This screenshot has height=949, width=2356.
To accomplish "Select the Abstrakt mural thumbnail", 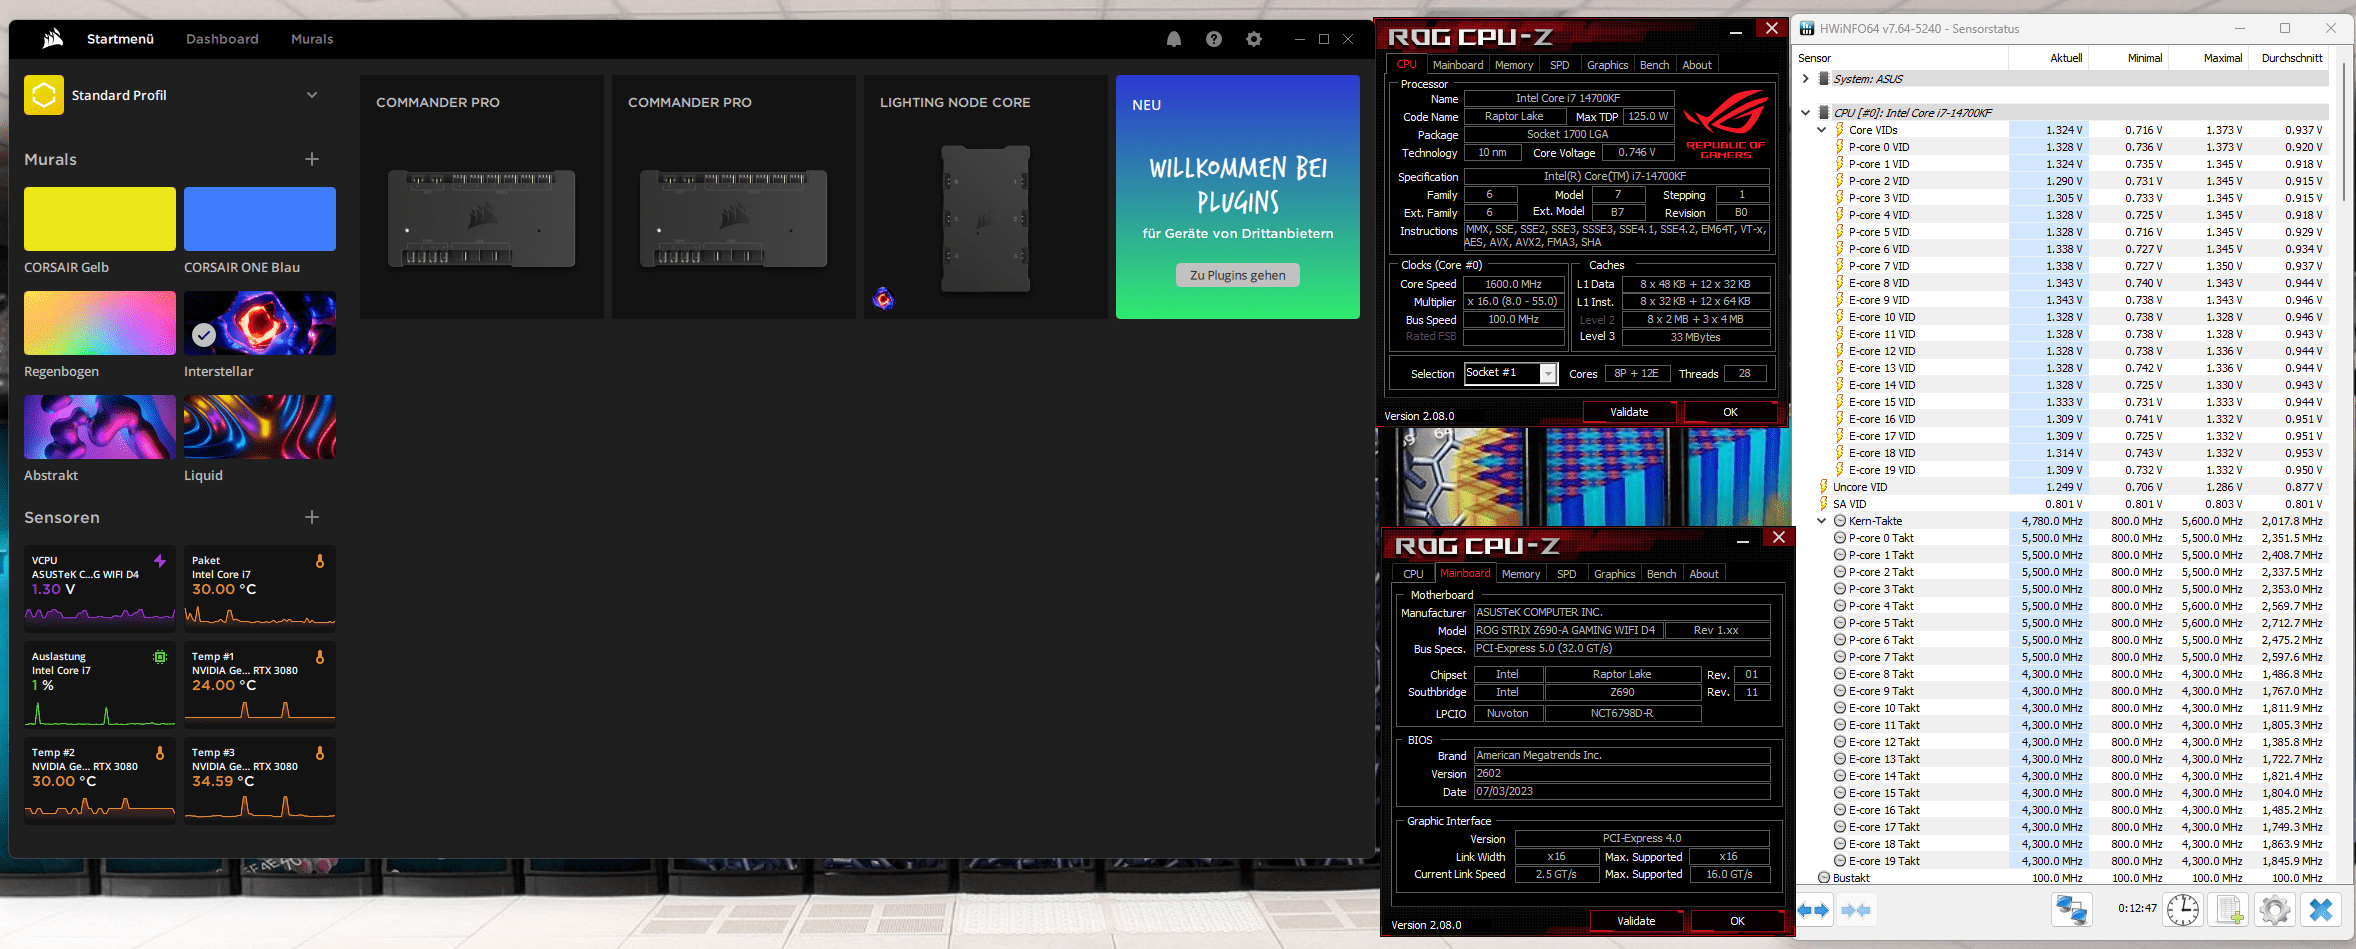I will [100, 427].
